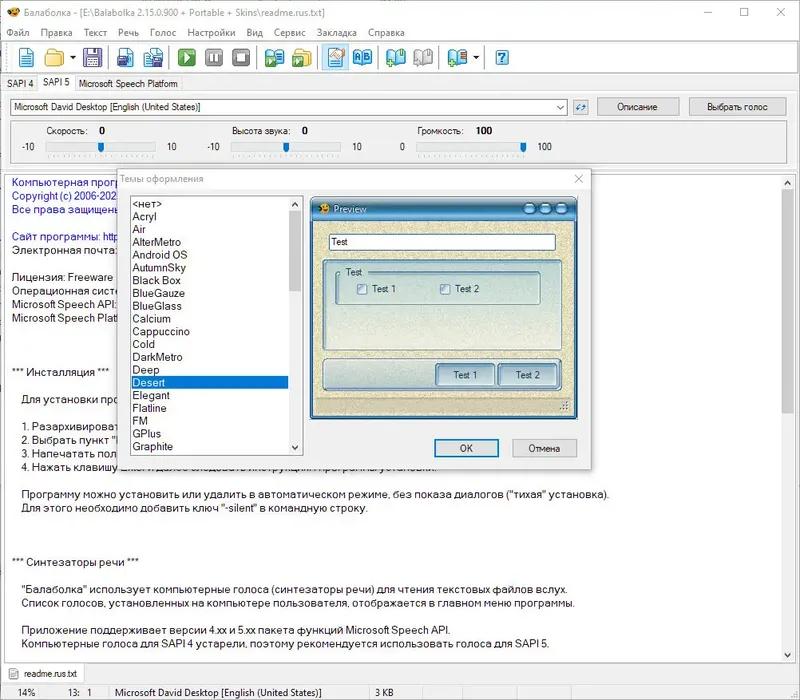This screenshot has height=700, width=800.
Task: Click Balabolka app icon in title bar
Action: pos(13,12)
